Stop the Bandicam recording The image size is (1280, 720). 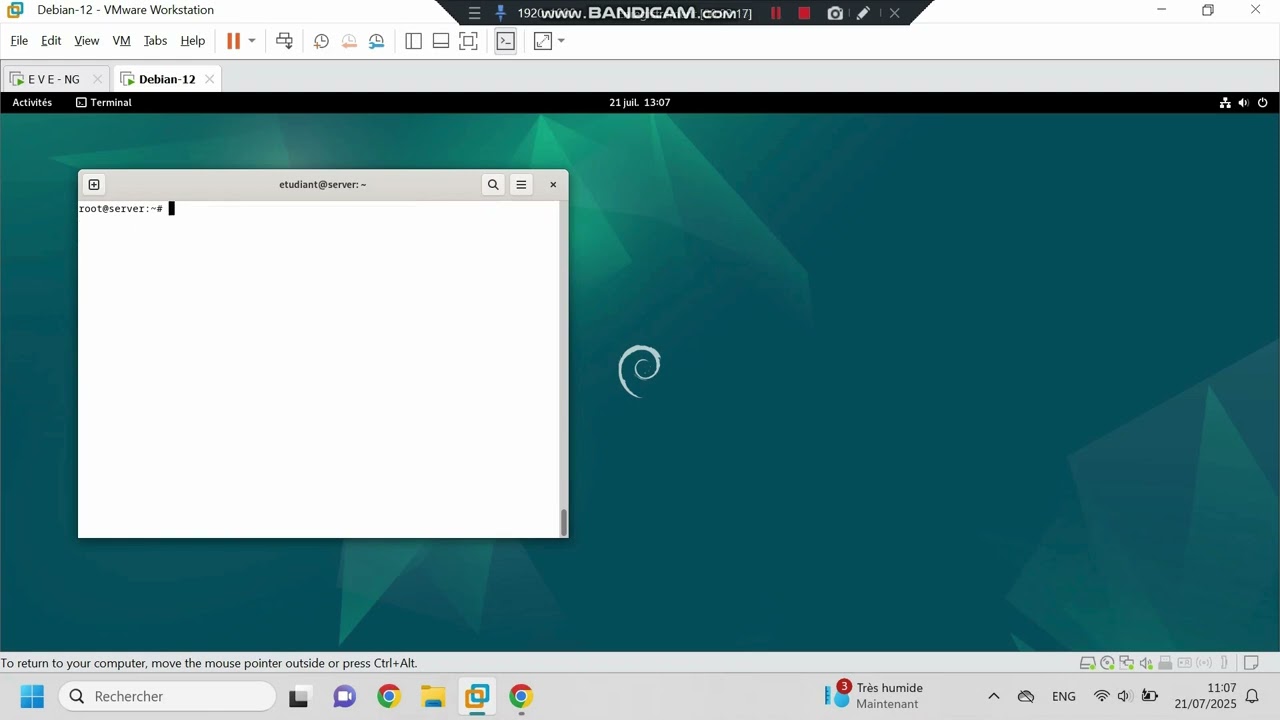click(804, 13)
